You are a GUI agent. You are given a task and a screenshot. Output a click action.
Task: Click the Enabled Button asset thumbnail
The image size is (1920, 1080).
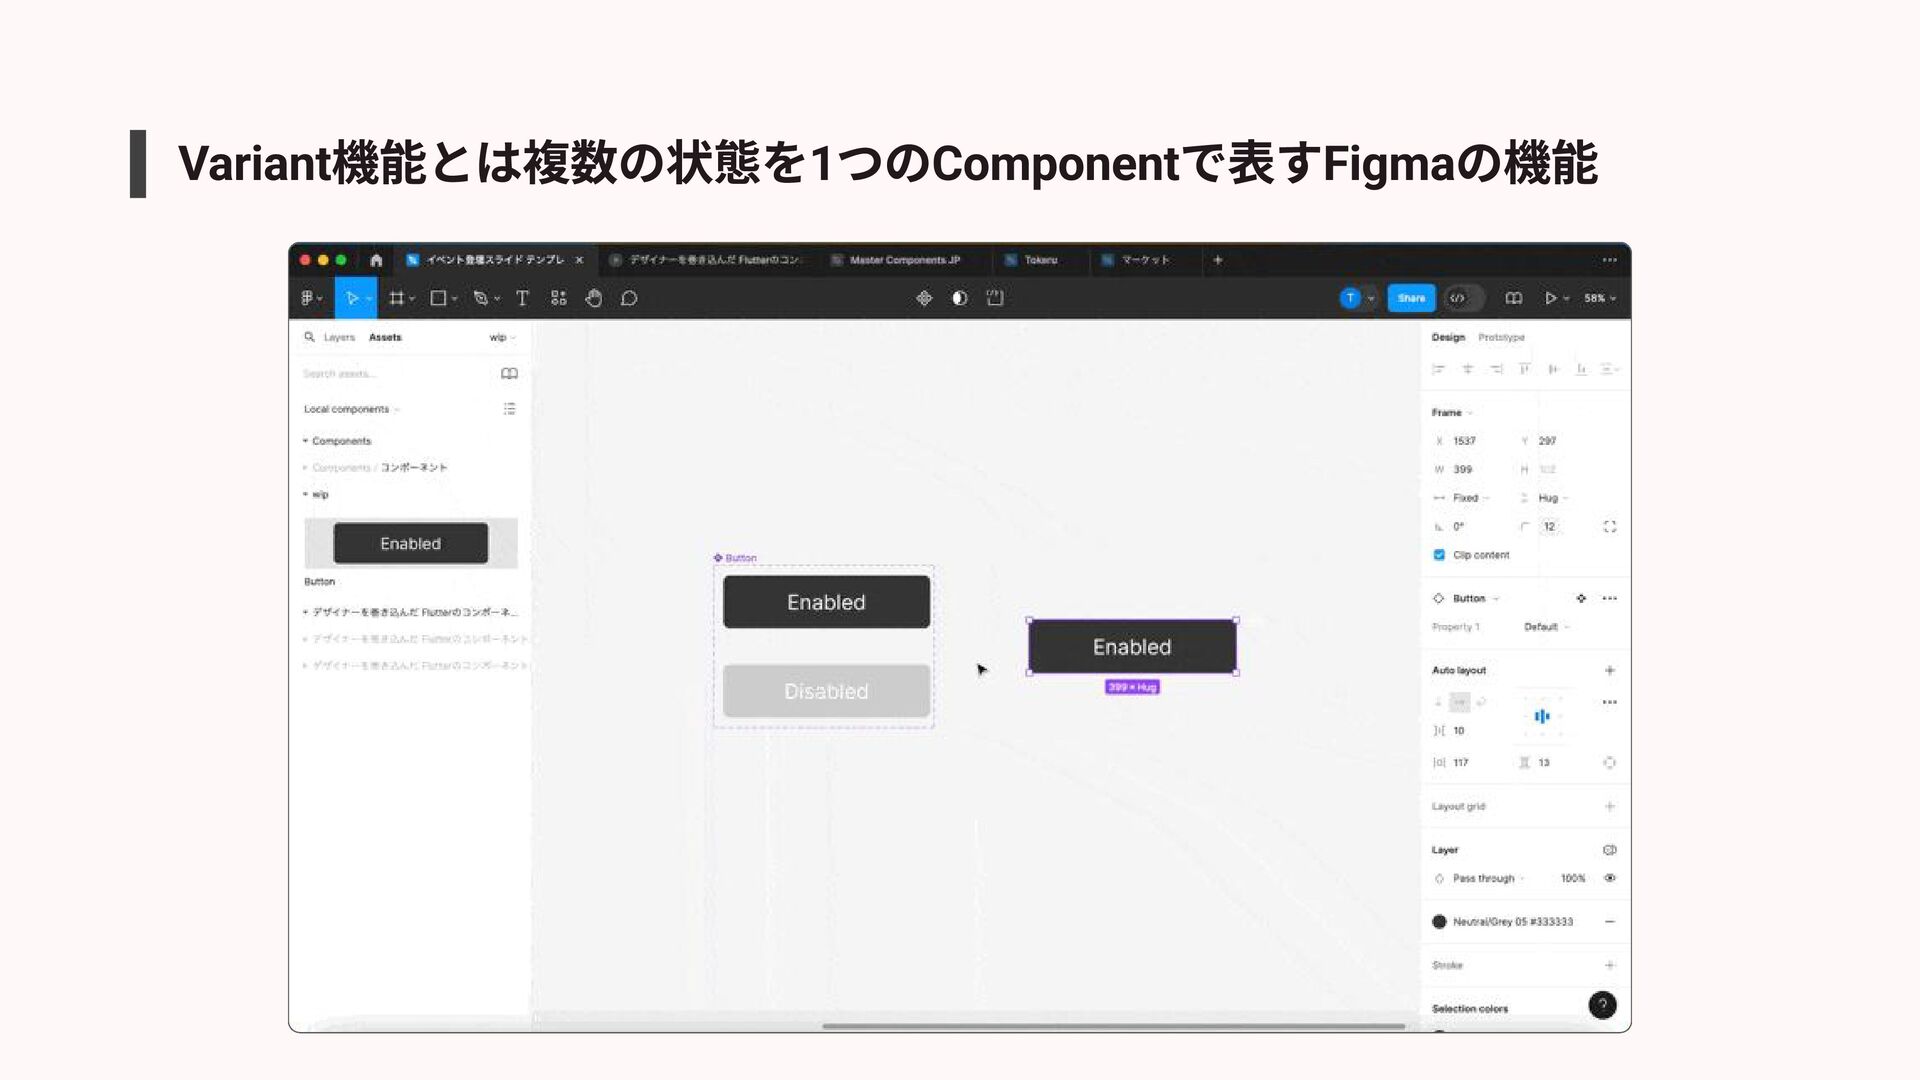point(411,544)
